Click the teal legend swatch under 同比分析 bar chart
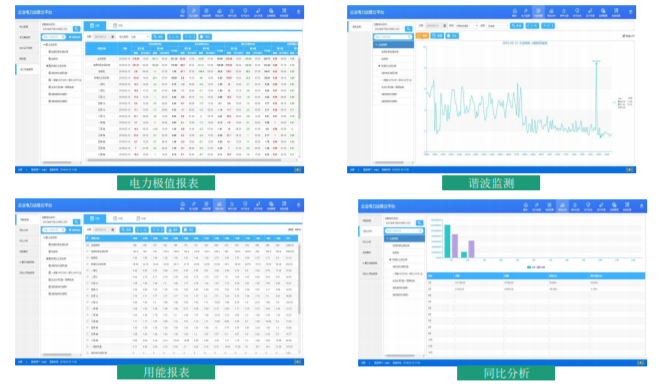Image resolution: width=663 pixels, height=386 pixels. pyautogui.click(x=529, y=267)
